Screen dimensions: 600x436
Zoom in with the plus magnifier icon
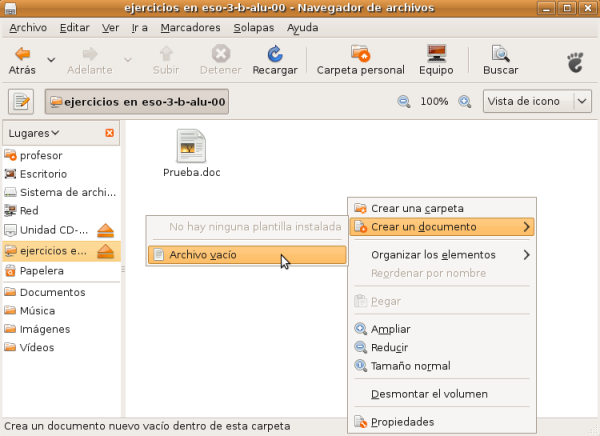pos(464,102)
